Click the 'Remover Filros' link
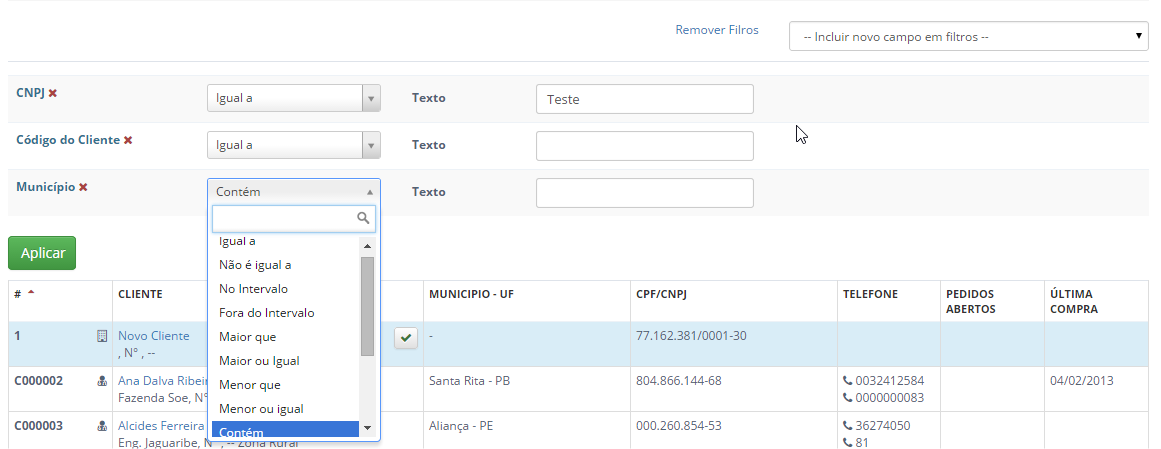 (x=716, y=30)
